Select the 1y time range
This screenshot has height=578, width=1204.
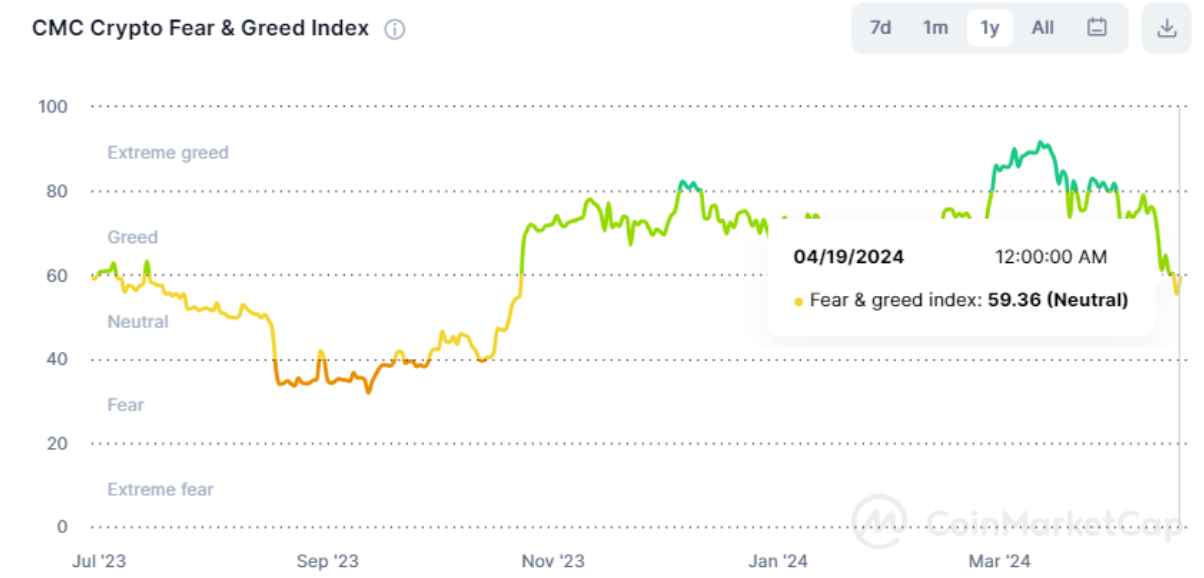pos(989,28)
